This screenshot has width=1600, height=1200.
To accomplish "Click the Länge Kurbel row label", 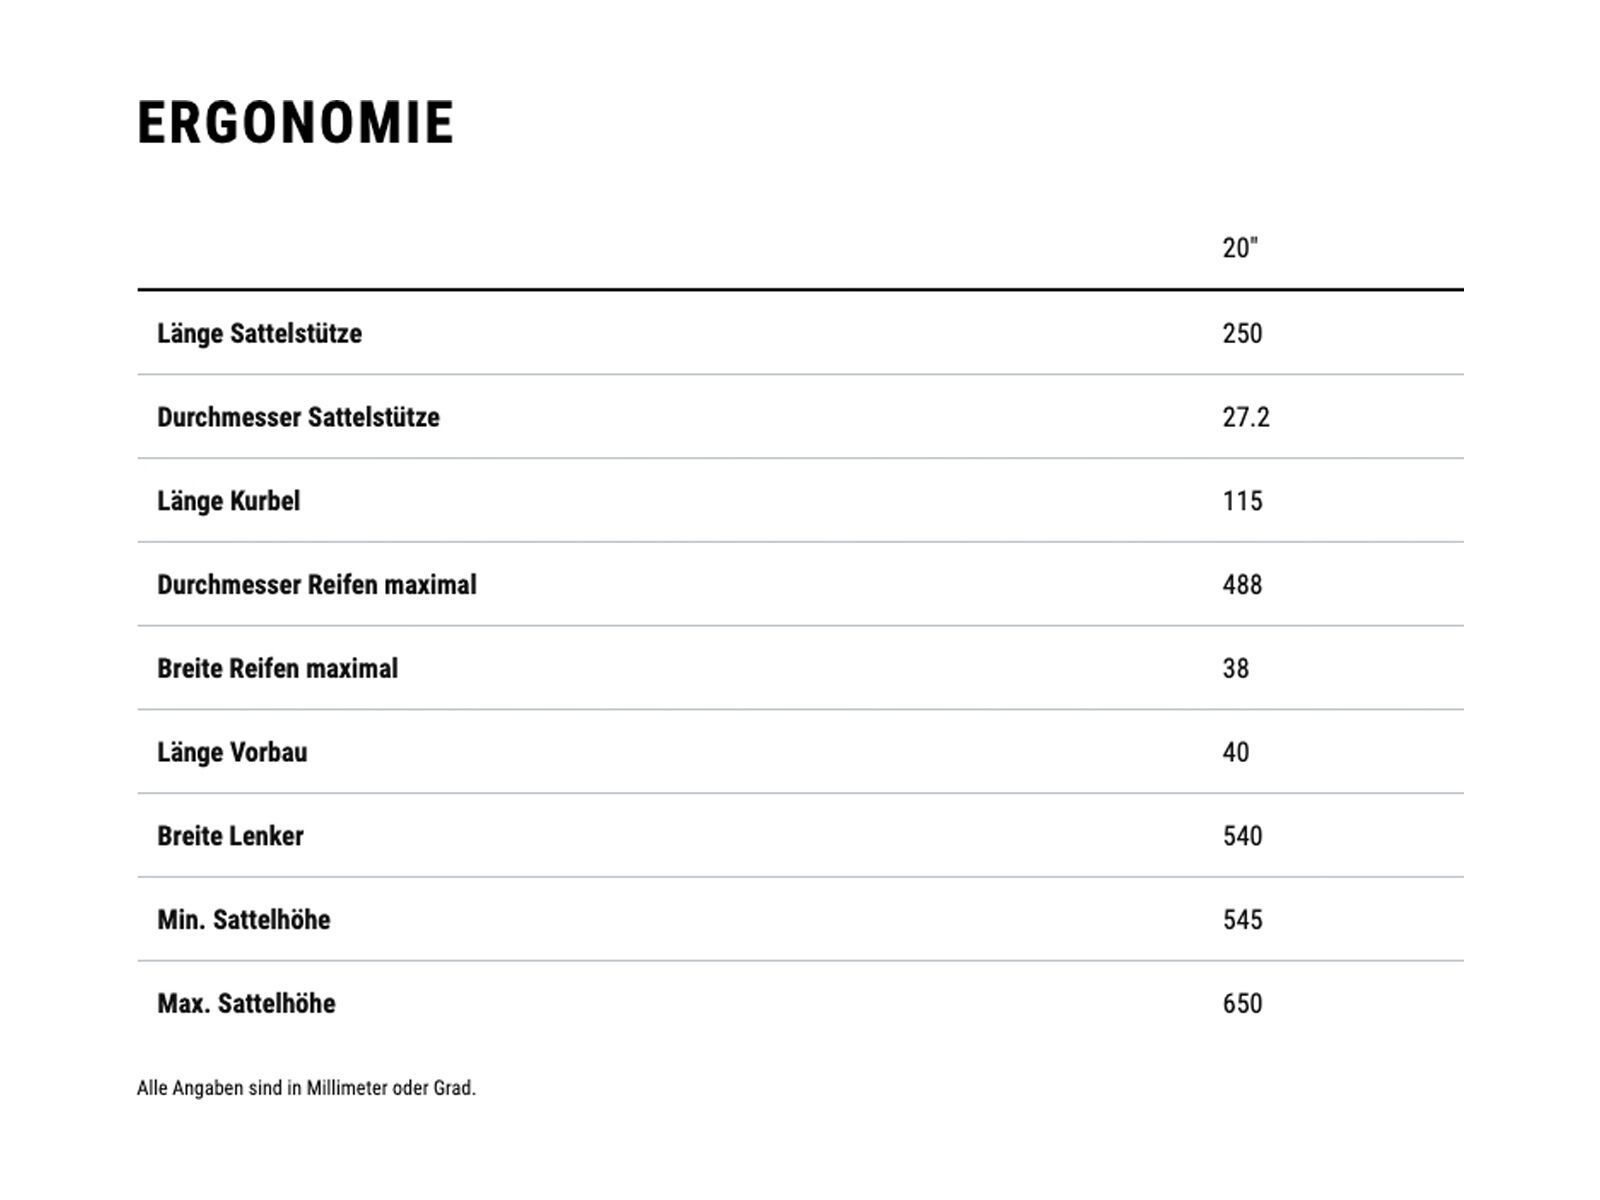I will tap(228, 501).
